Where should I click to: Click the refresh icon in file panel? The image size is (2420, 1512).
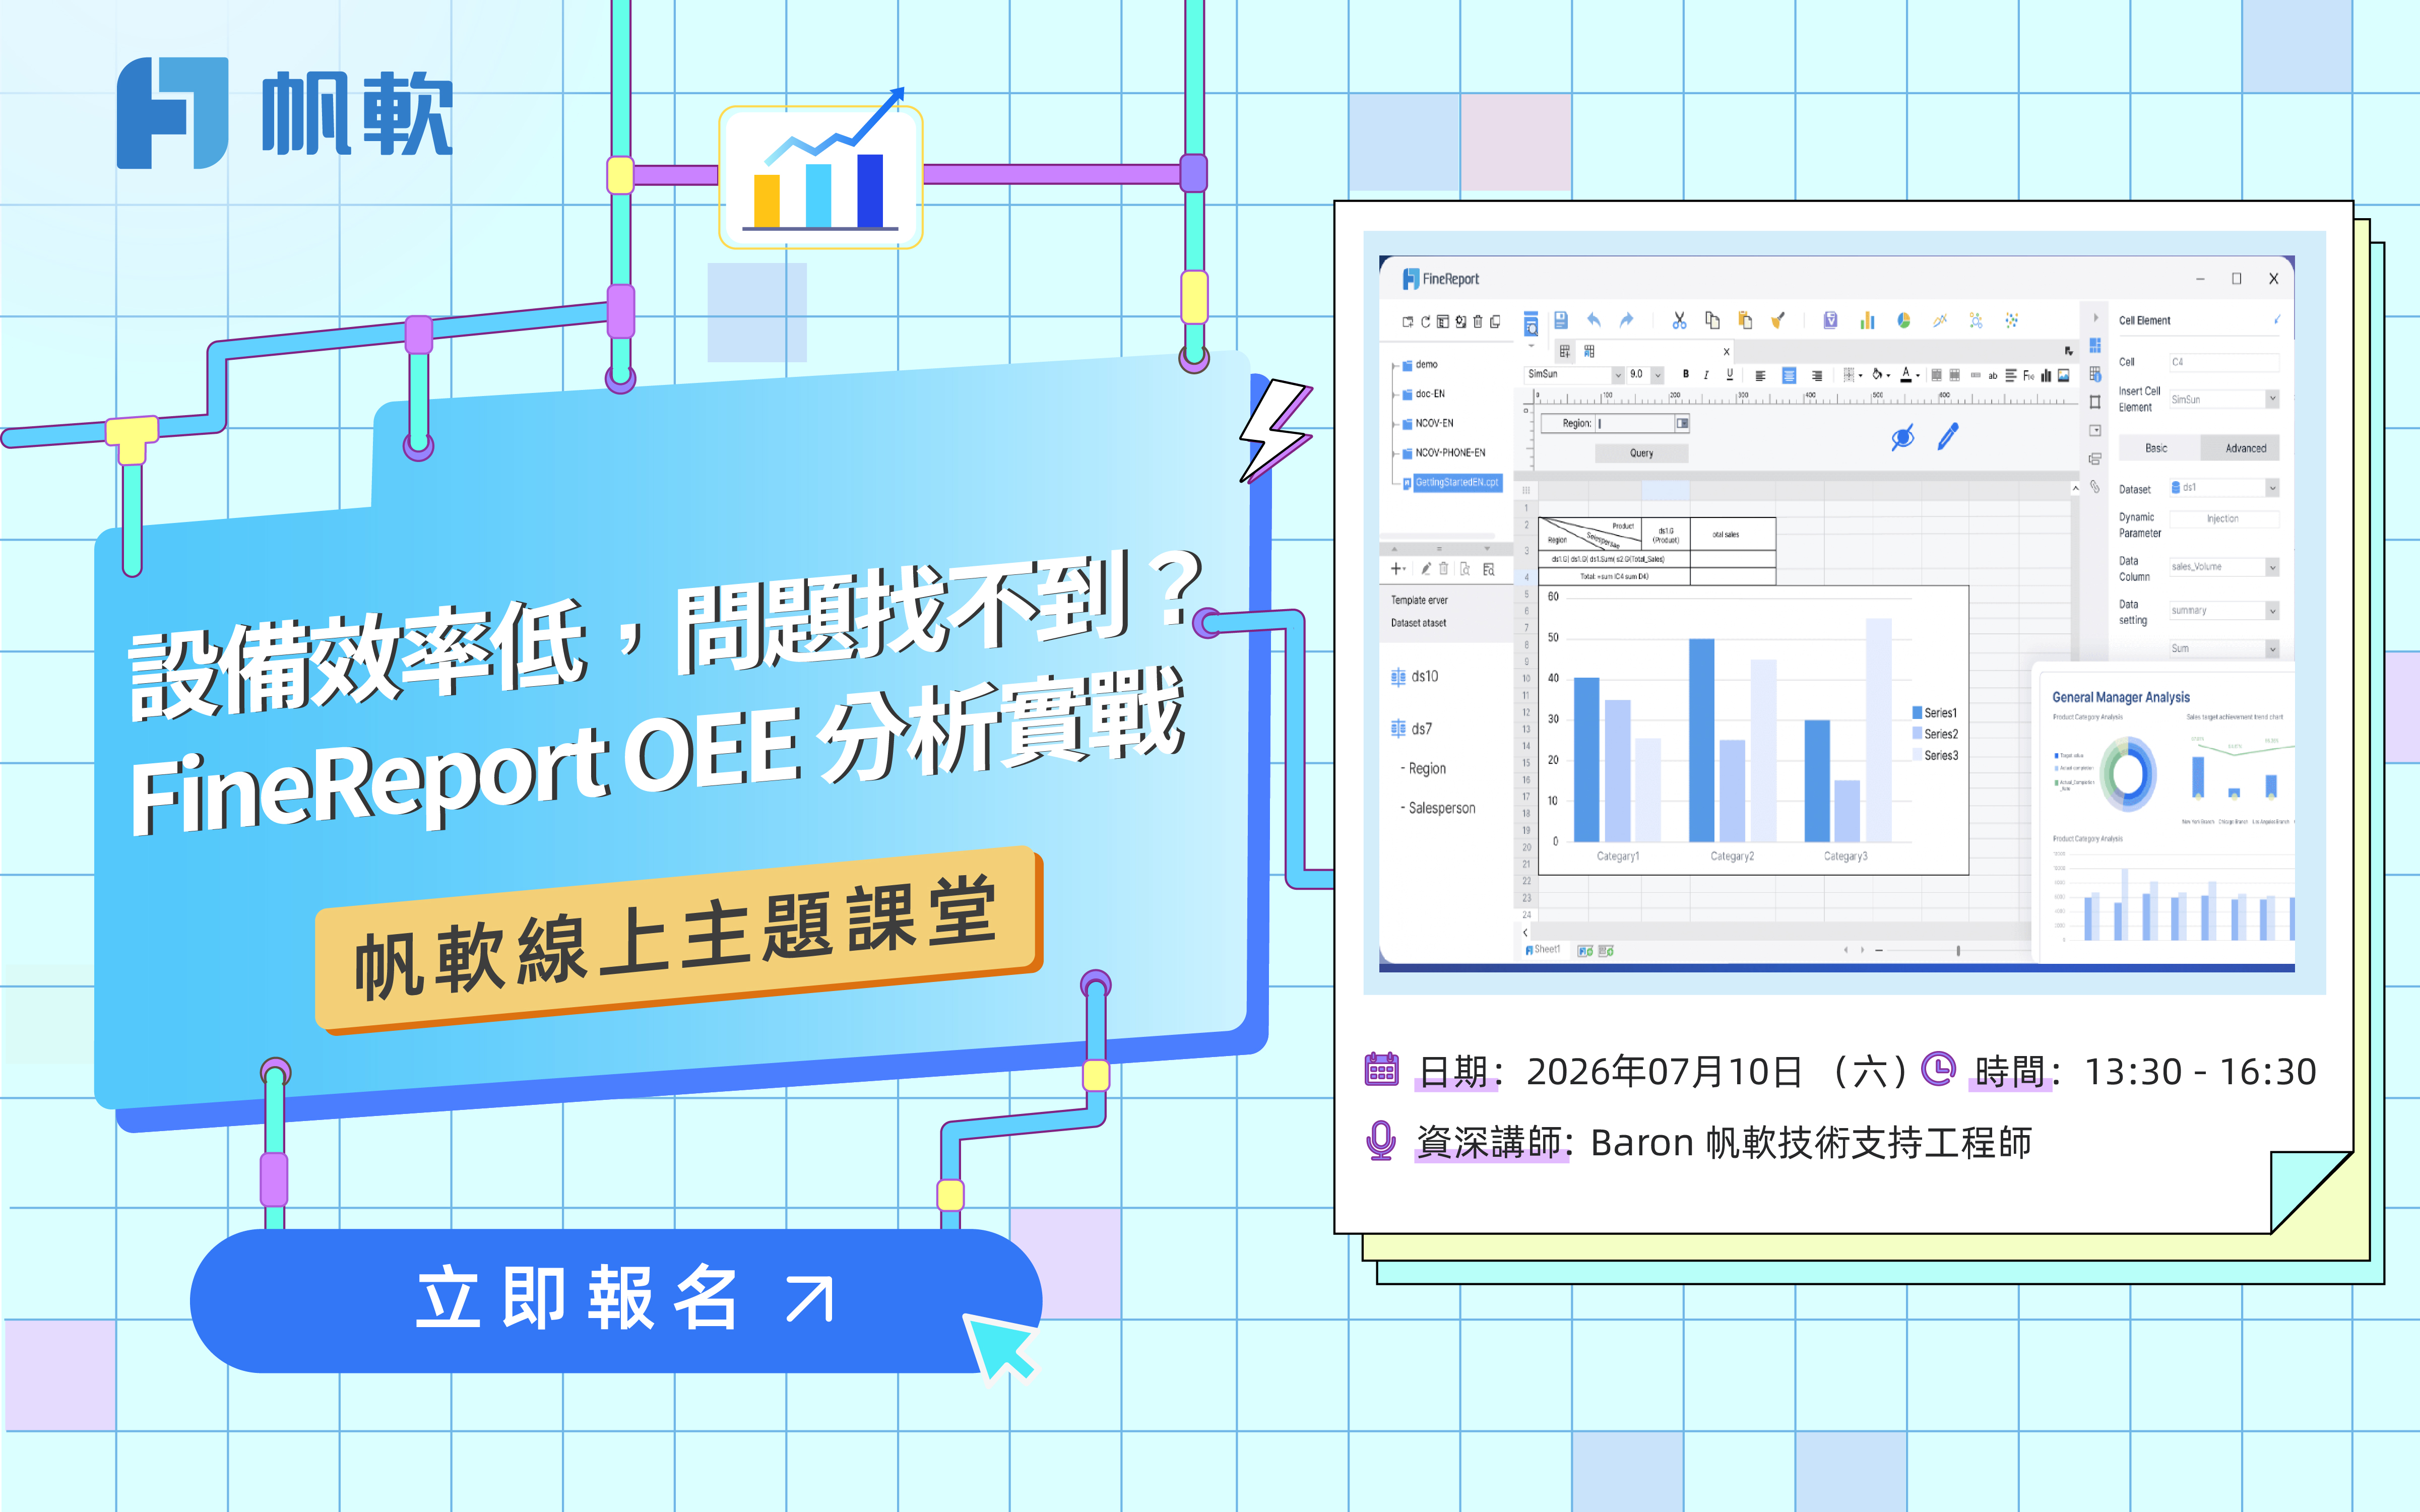[1426, 322]
